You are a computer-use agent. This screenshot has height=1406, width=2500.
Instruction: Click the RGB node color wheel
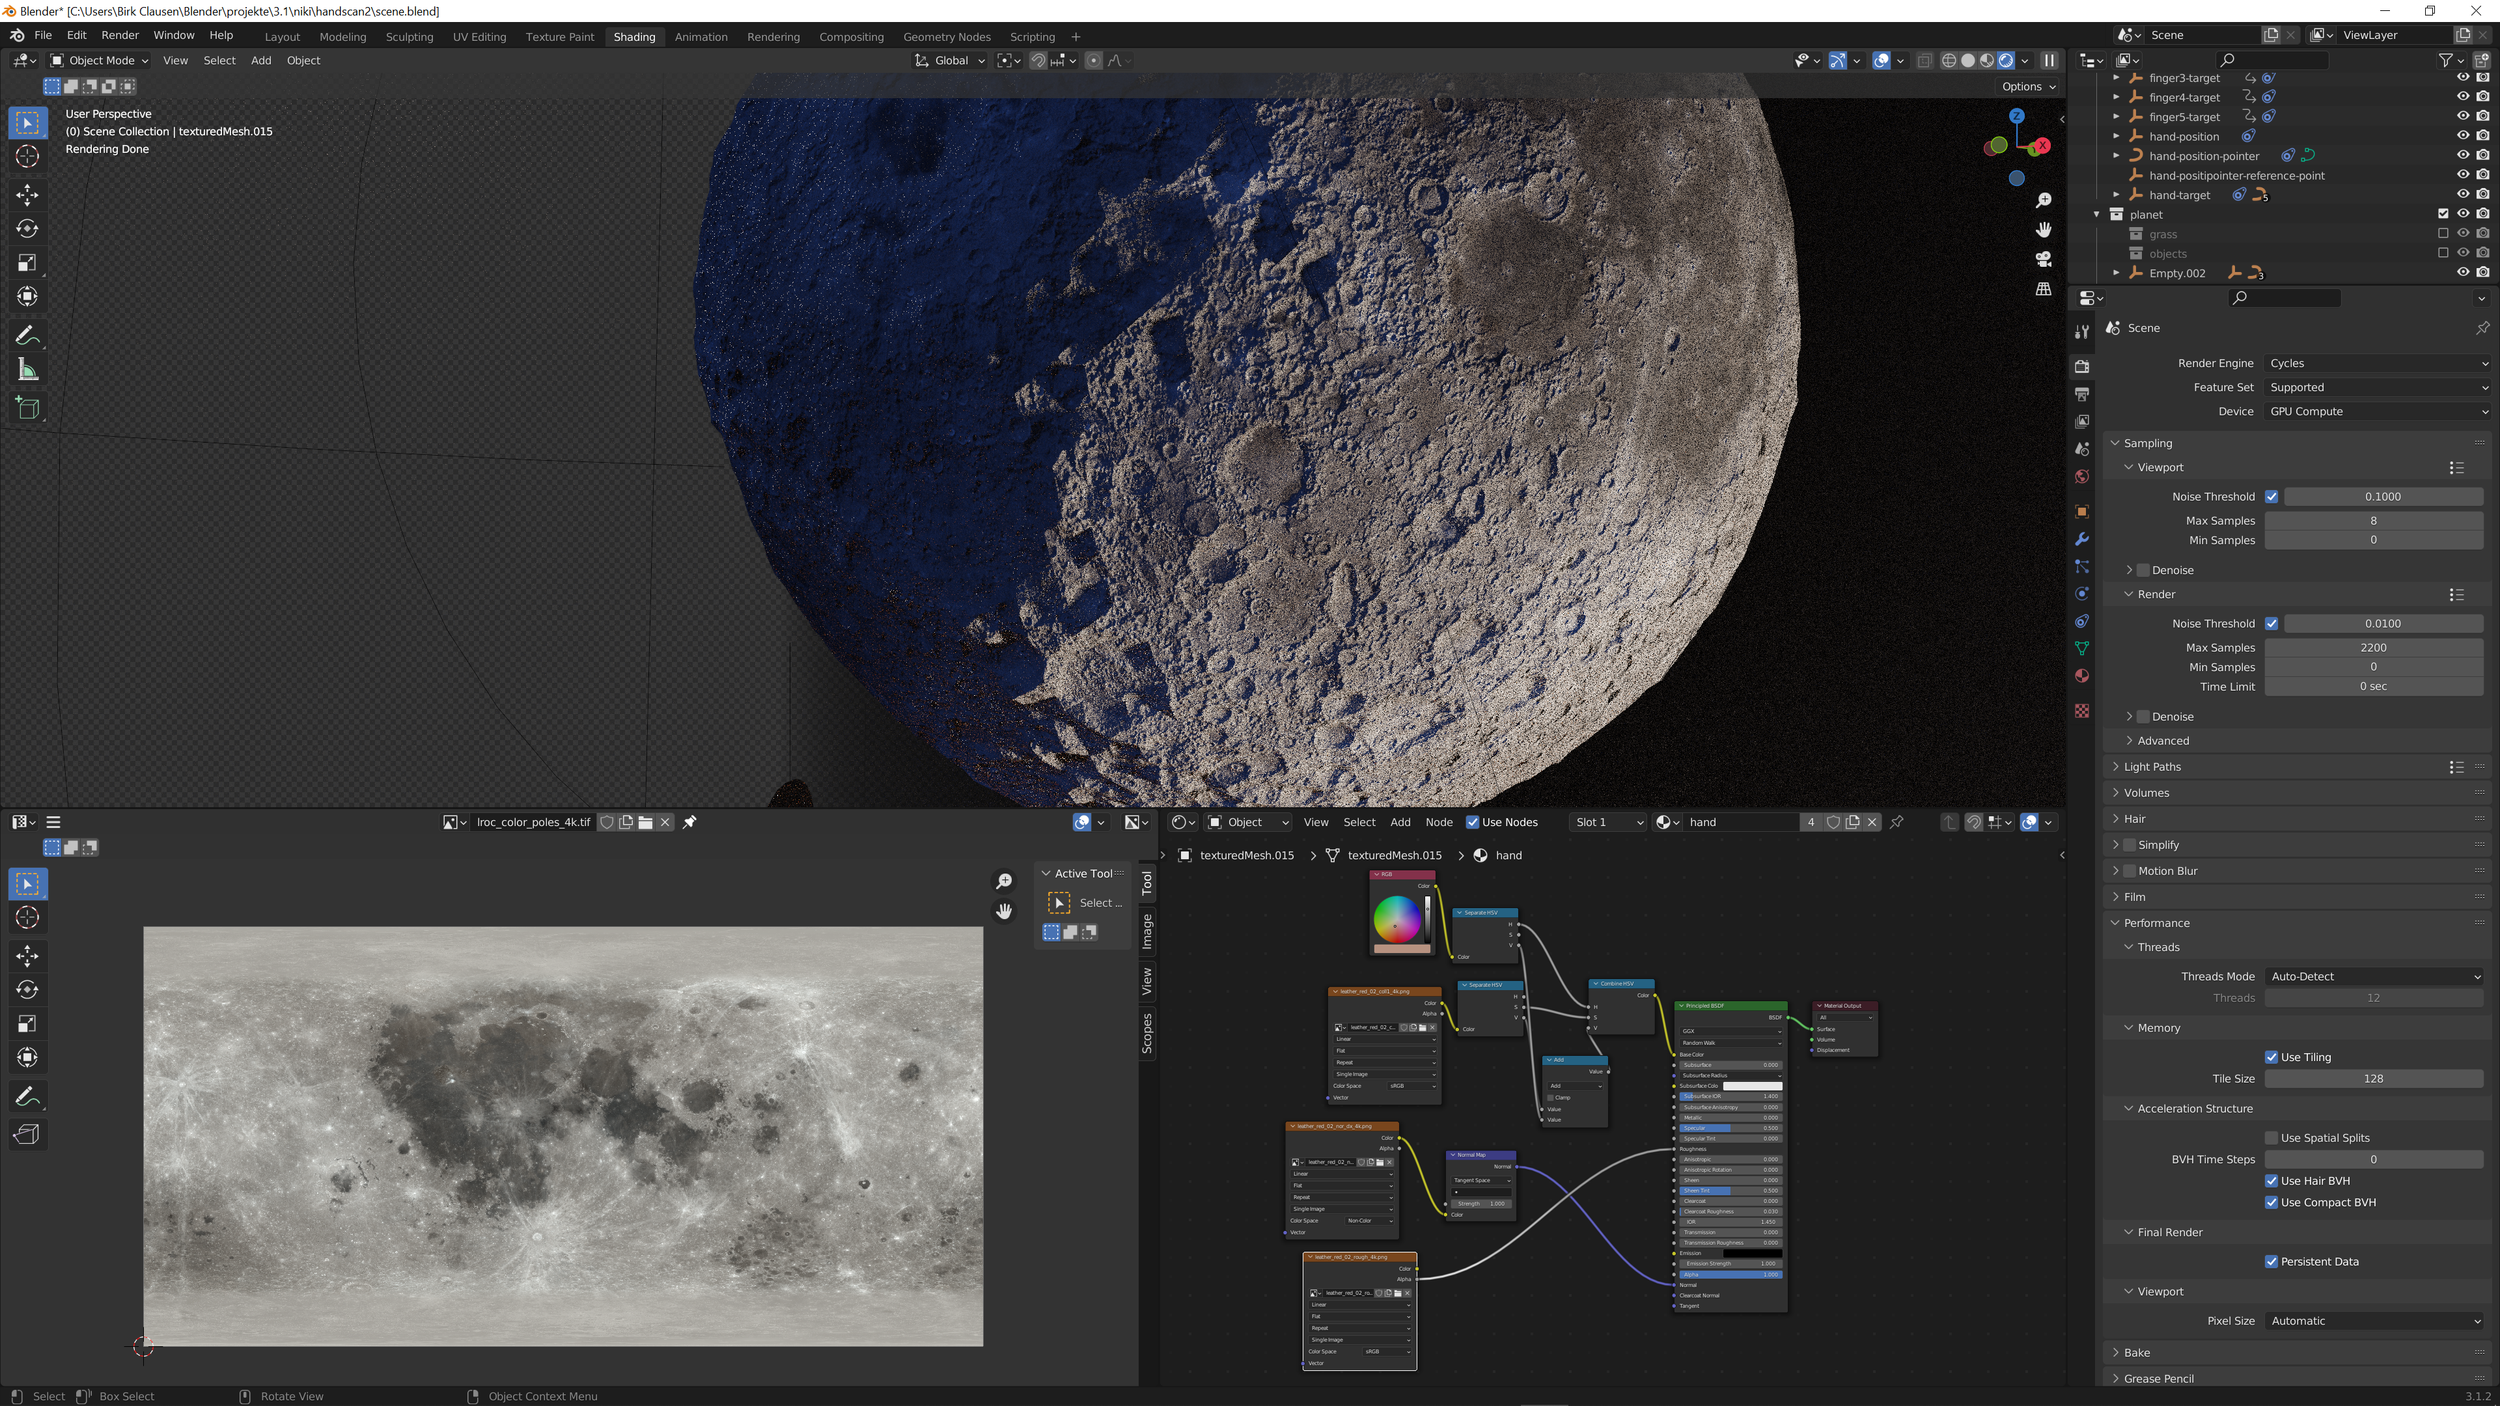(x=1397, y=919)
